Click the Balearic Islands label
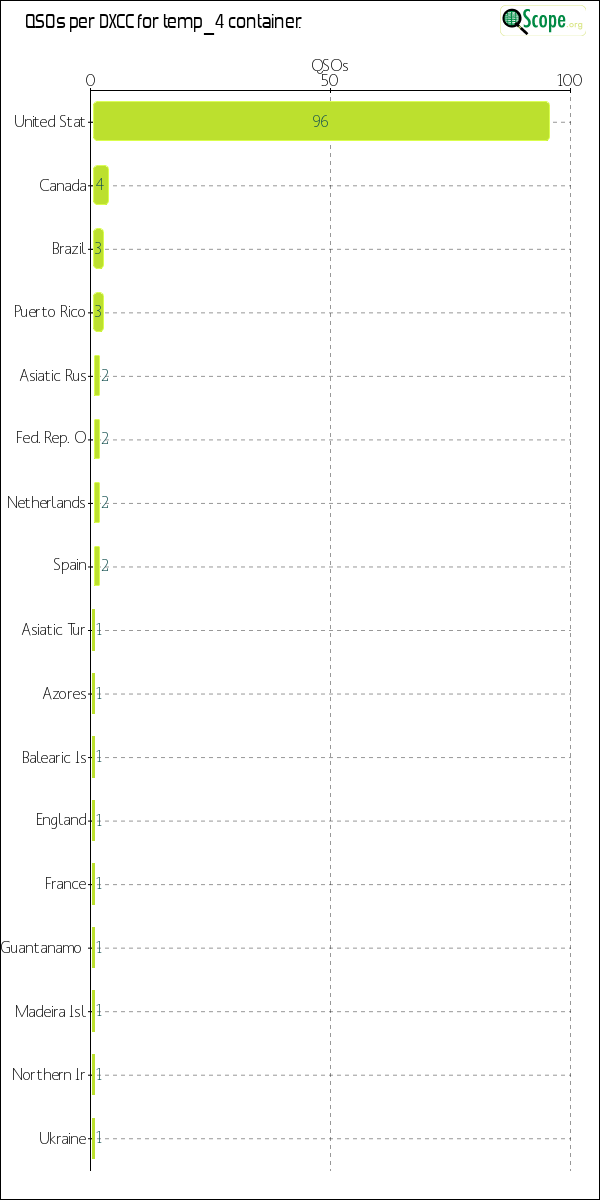This screenshot has height=1200, width=600. tap(54, 757)
